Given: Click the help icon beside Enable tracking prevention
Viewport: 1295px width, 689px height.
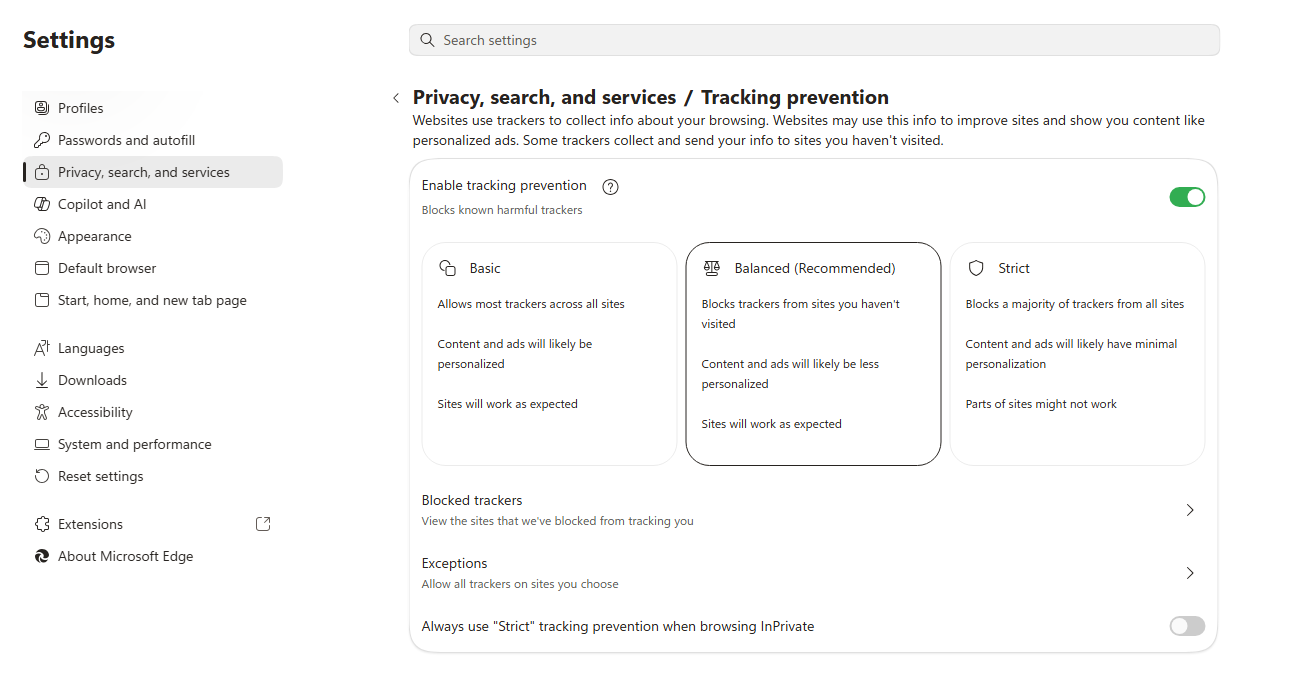Looking at the screenshot, I should [x=611, y=187].
